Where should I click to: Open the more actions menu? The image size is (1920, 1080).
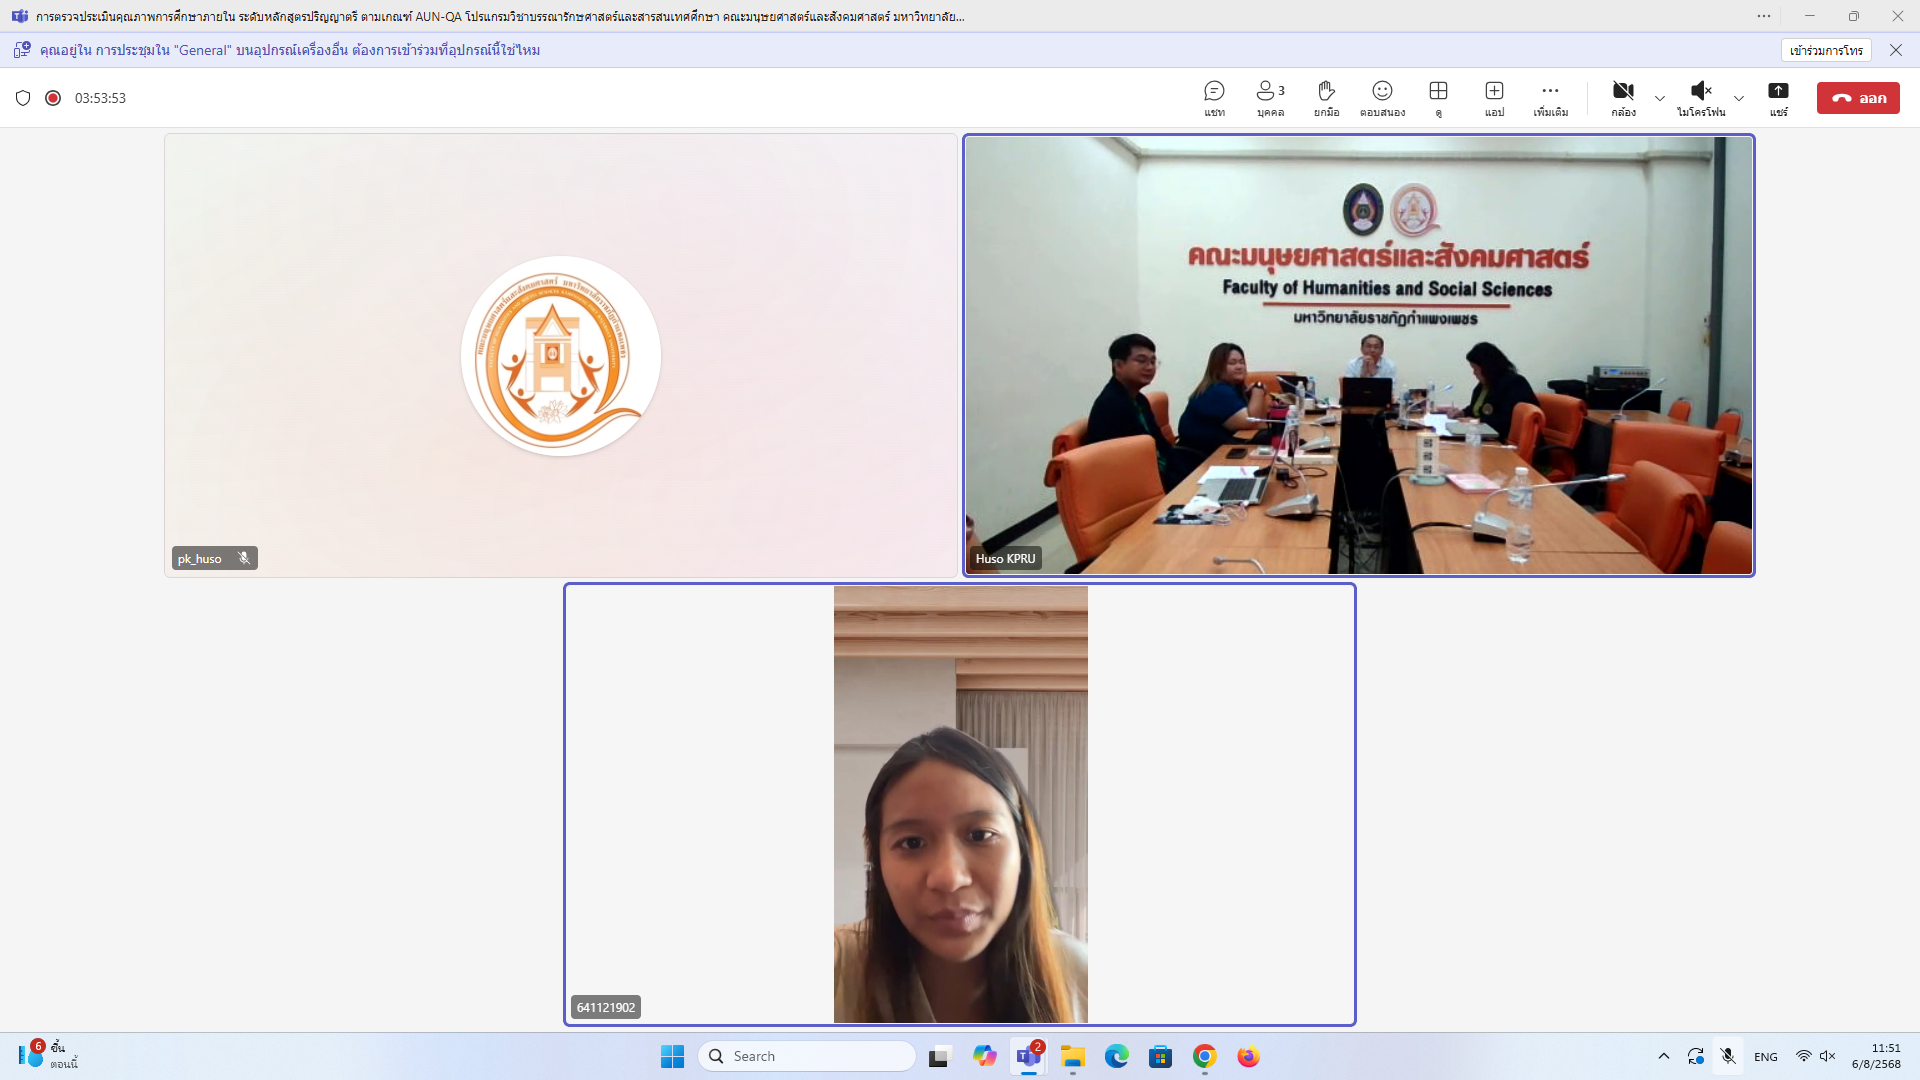pyautogui.click(x=1550, y=98)
